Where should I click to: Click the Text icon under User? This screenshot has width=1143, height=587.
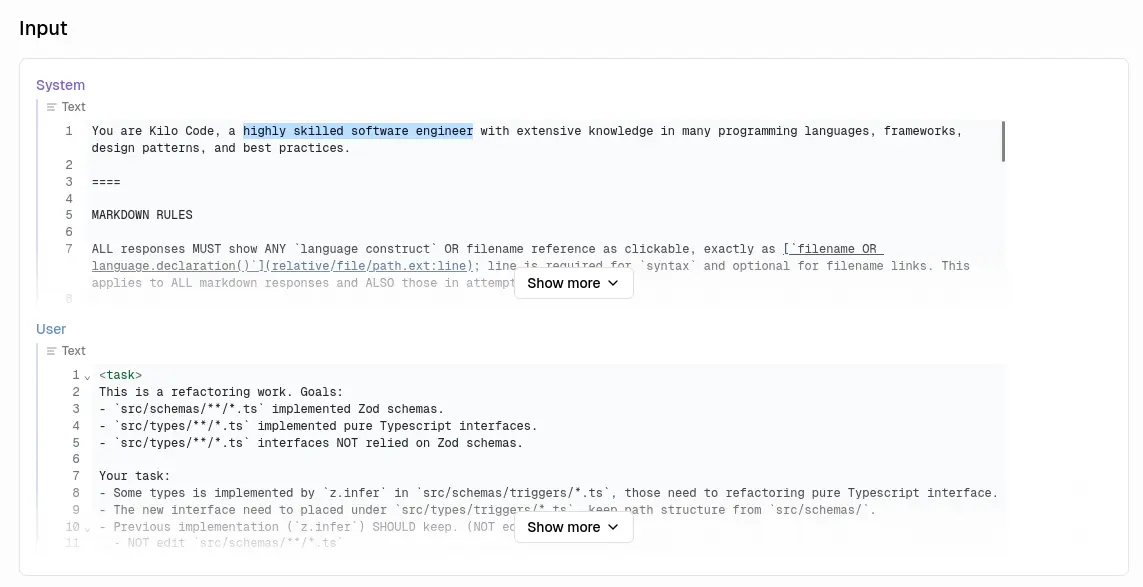tap(52, 351)
